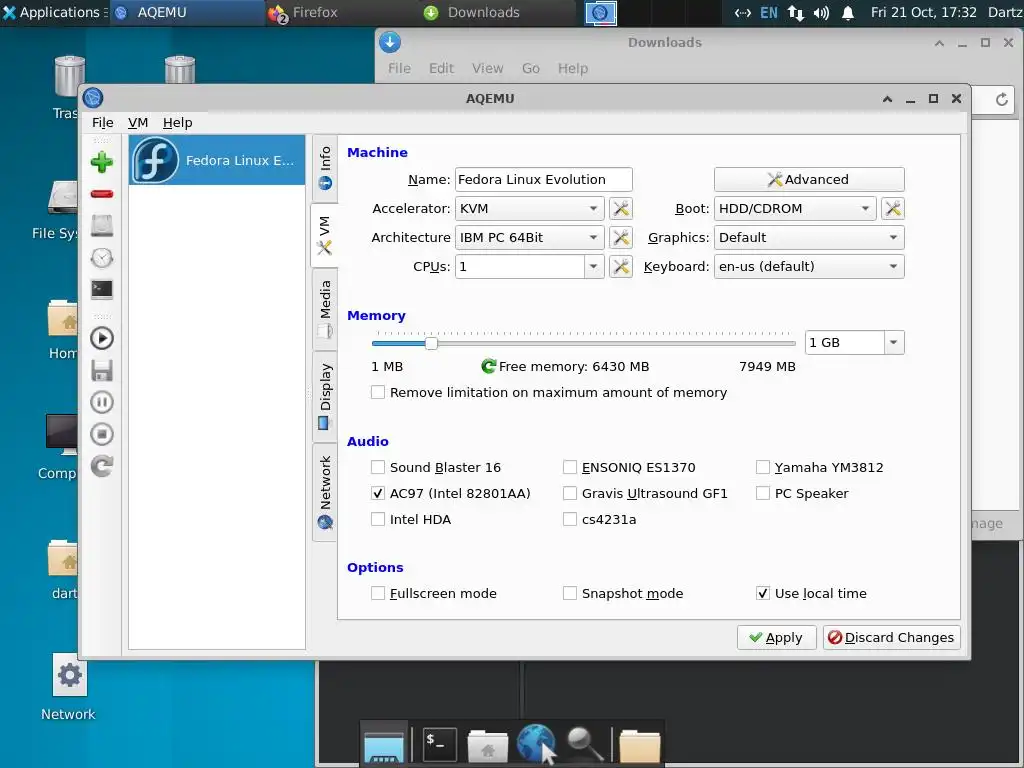Viewport: 1024px width, 768px height.
Task: Open the Accelerator settings wrench icon
Action: (620, 208)
